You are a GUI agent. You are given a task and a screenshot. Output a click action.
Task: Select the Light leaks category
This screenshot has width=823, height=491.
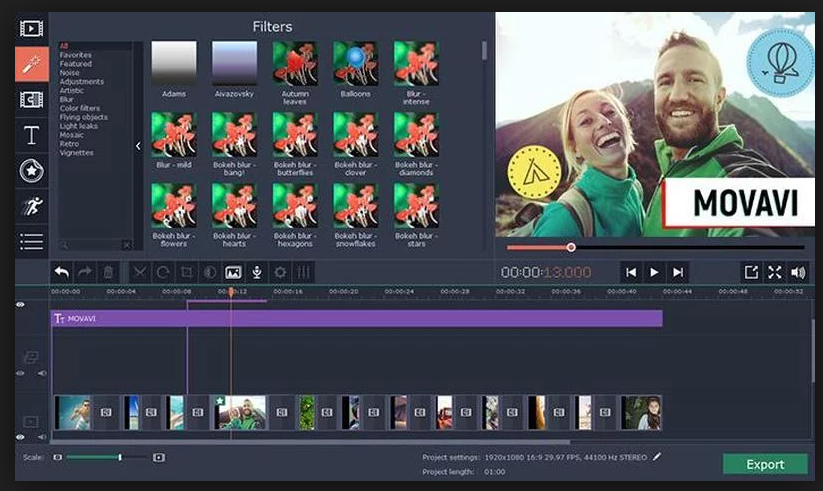(x=79, y=126)
